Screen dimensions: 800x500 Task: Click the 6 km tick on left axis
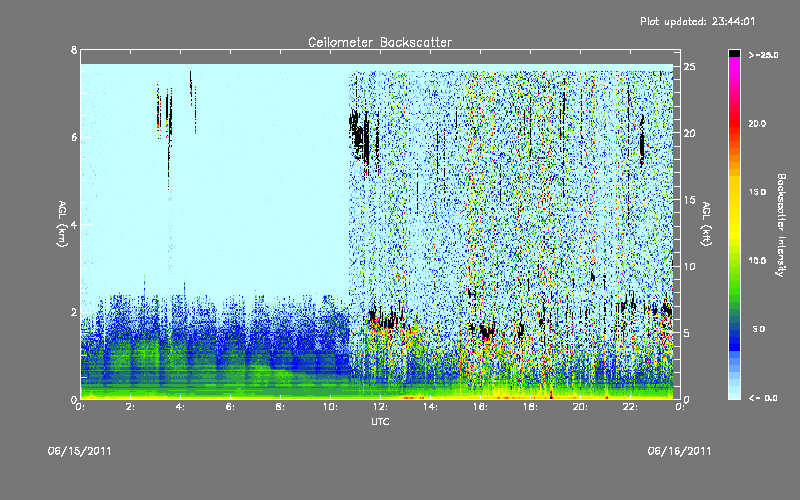[74, 137]
